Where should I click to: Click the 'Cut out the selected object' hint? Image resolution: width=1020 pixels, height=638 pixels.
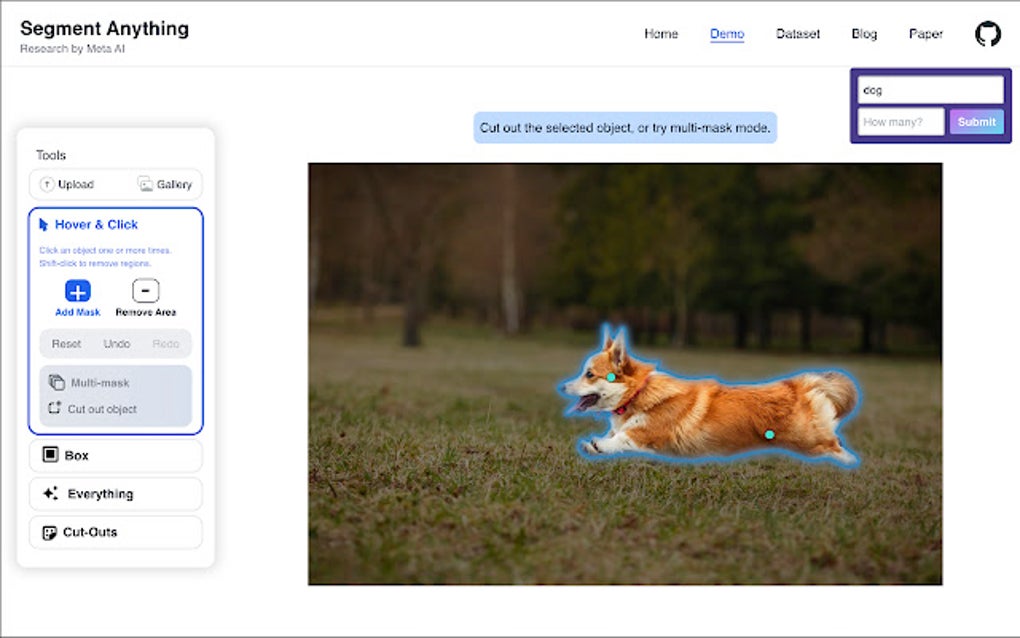[624, 127]
